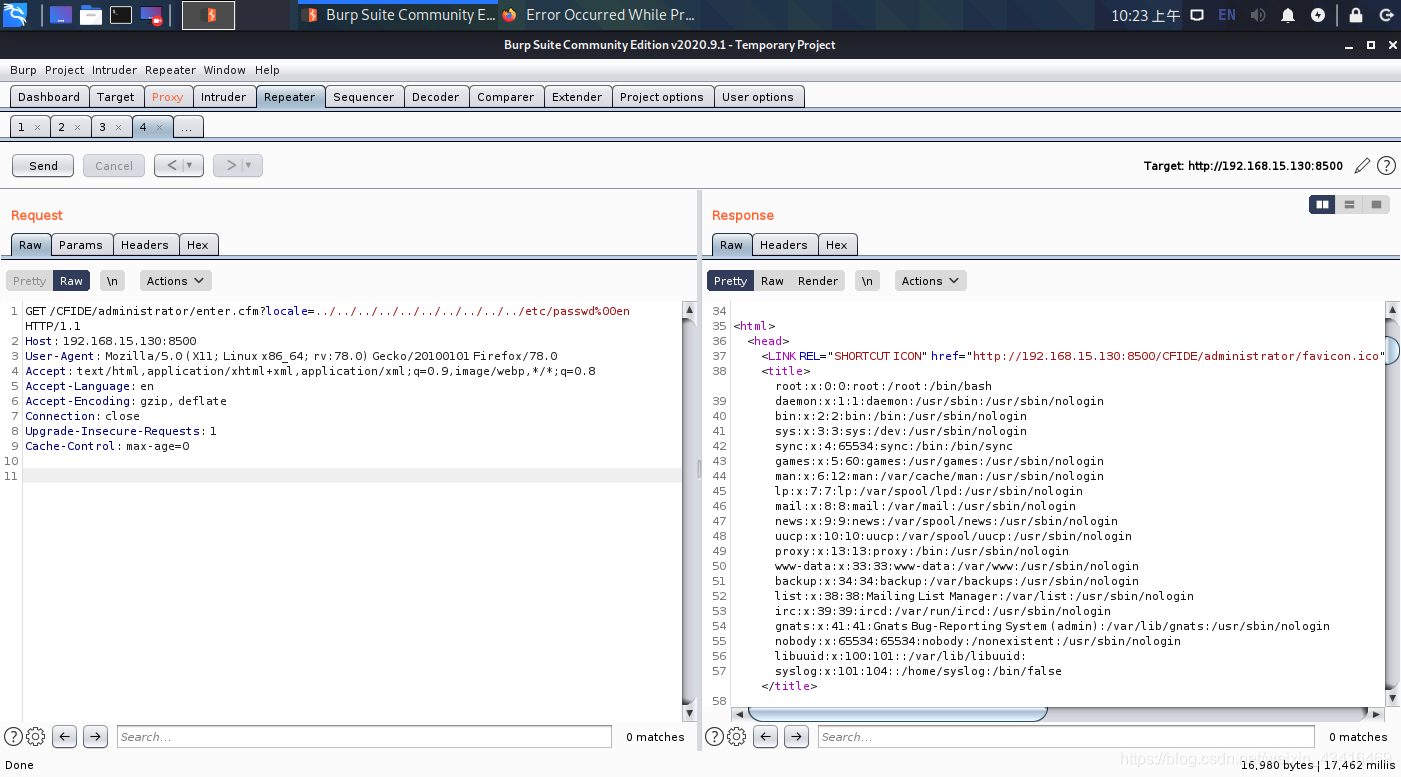Switch to the Firefox 'Error Occurred' window

[598, 15]
